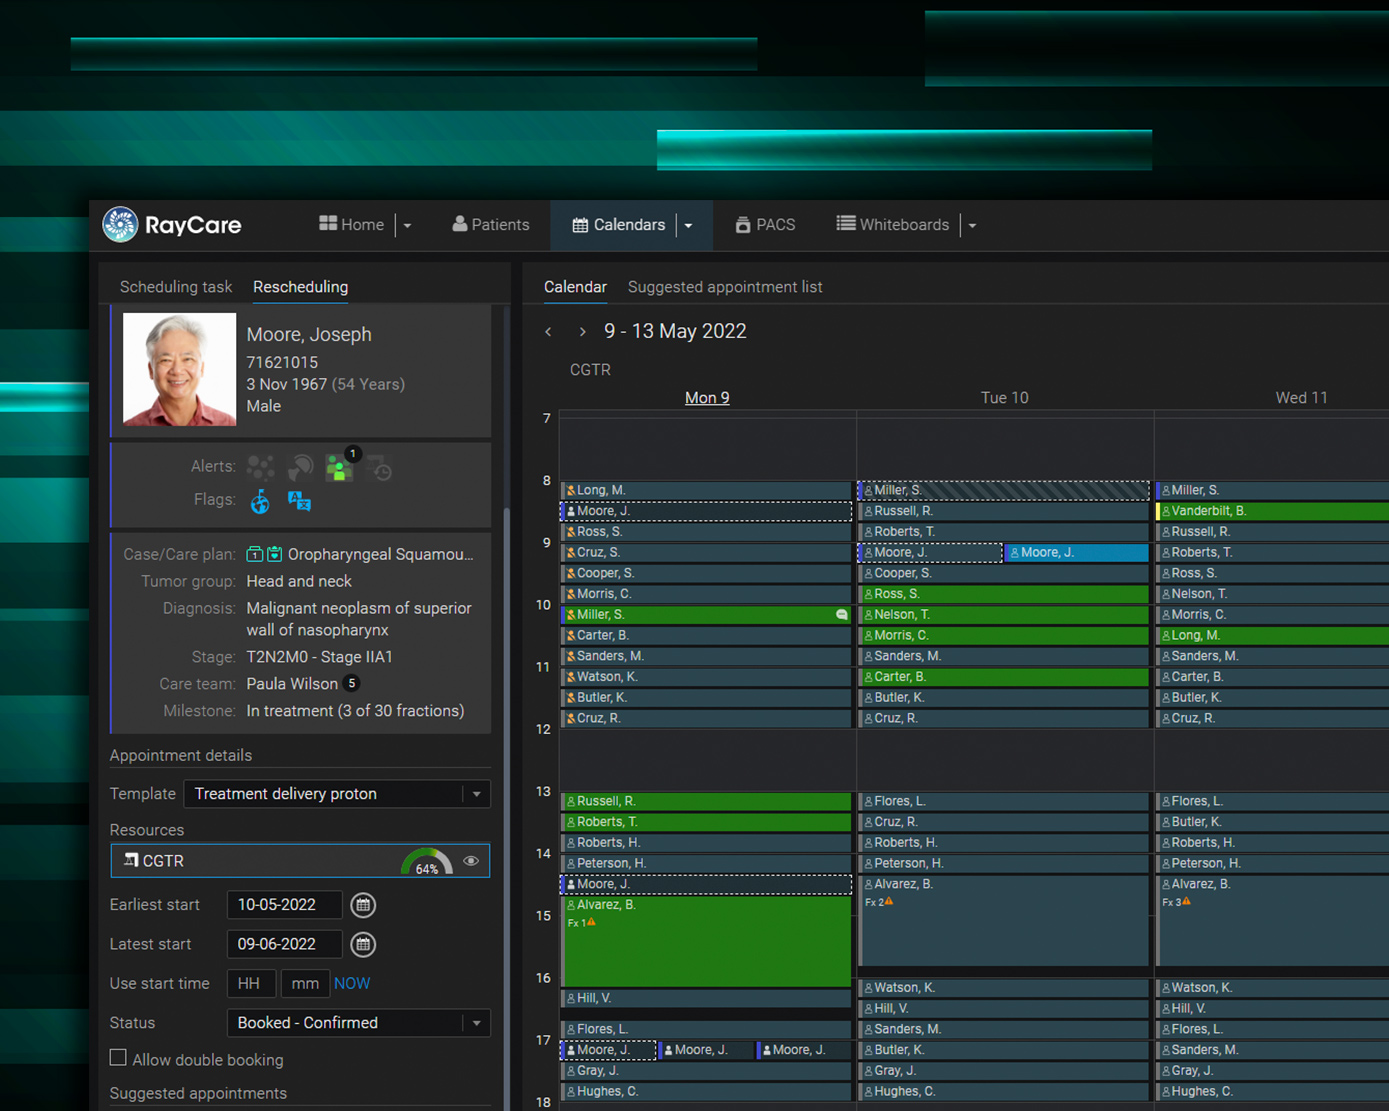Toggle CGTR resource visibility eye
Screen dimensions: 1389x1111
[471, 861]
